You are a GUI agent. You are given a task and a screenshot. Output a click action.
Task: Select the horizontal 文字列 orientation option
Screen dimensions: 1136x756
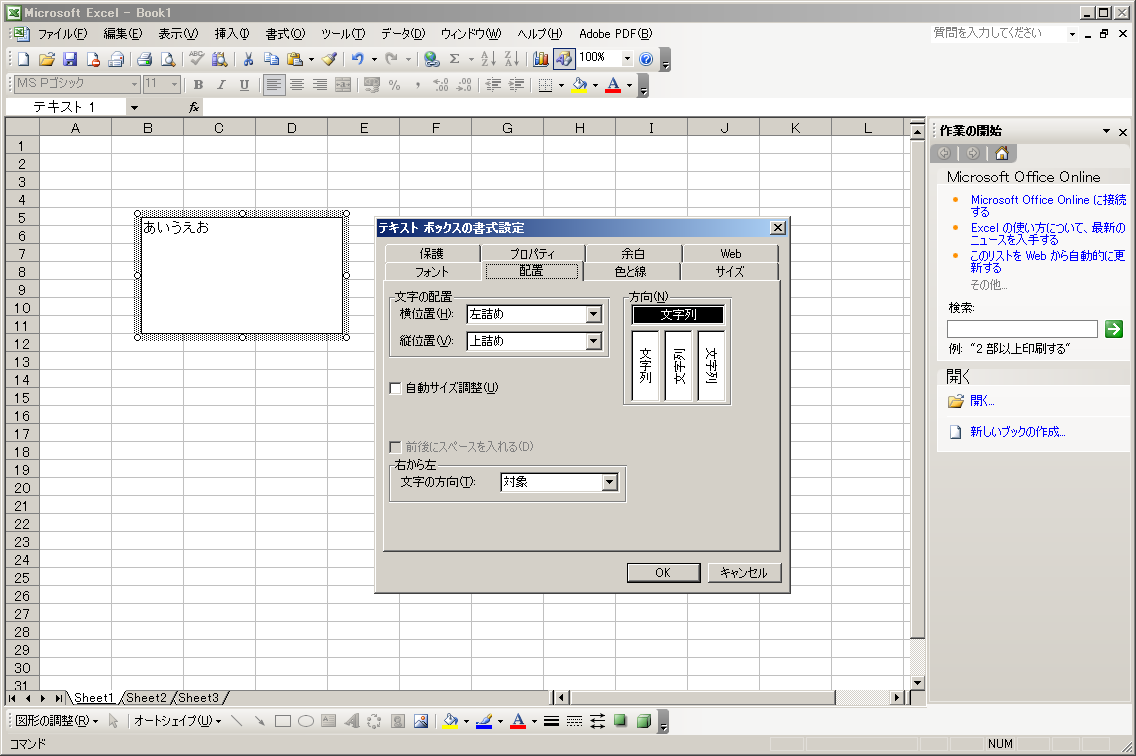pos(678,315)
